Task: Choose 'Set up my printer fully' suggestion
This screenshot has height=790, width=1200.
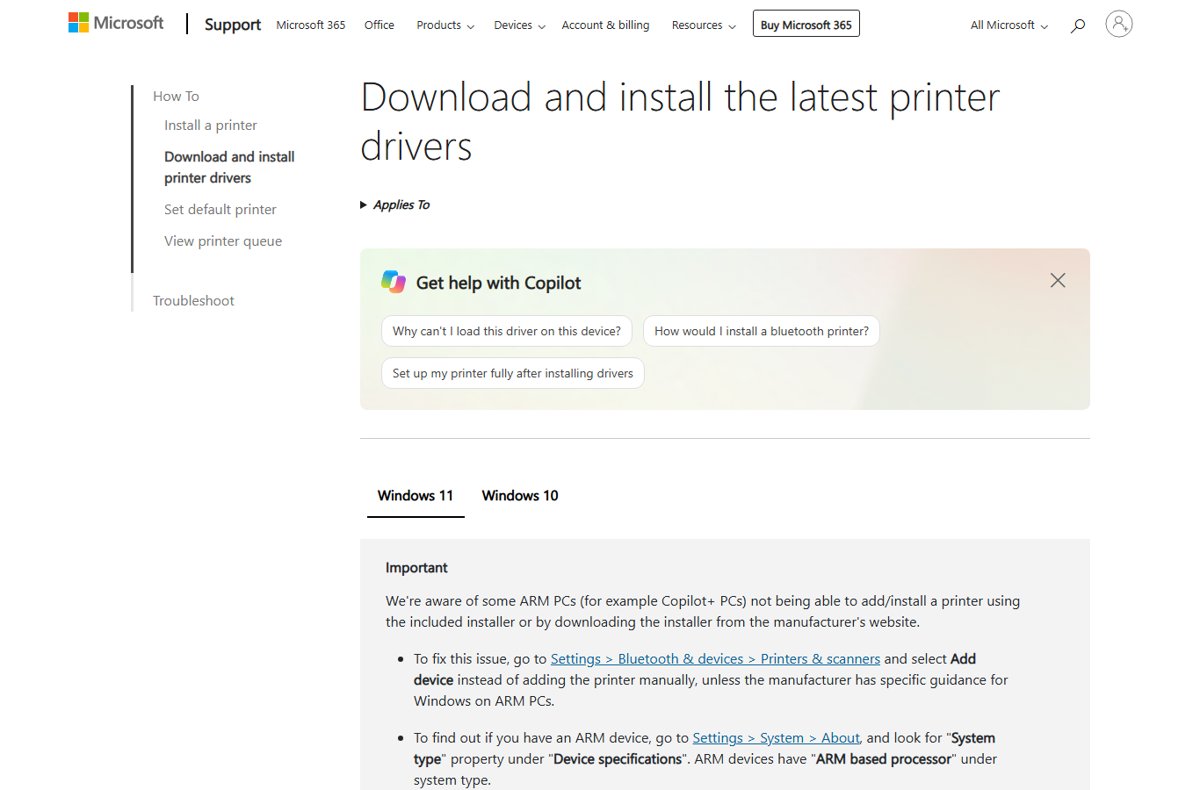Action: 513,373
